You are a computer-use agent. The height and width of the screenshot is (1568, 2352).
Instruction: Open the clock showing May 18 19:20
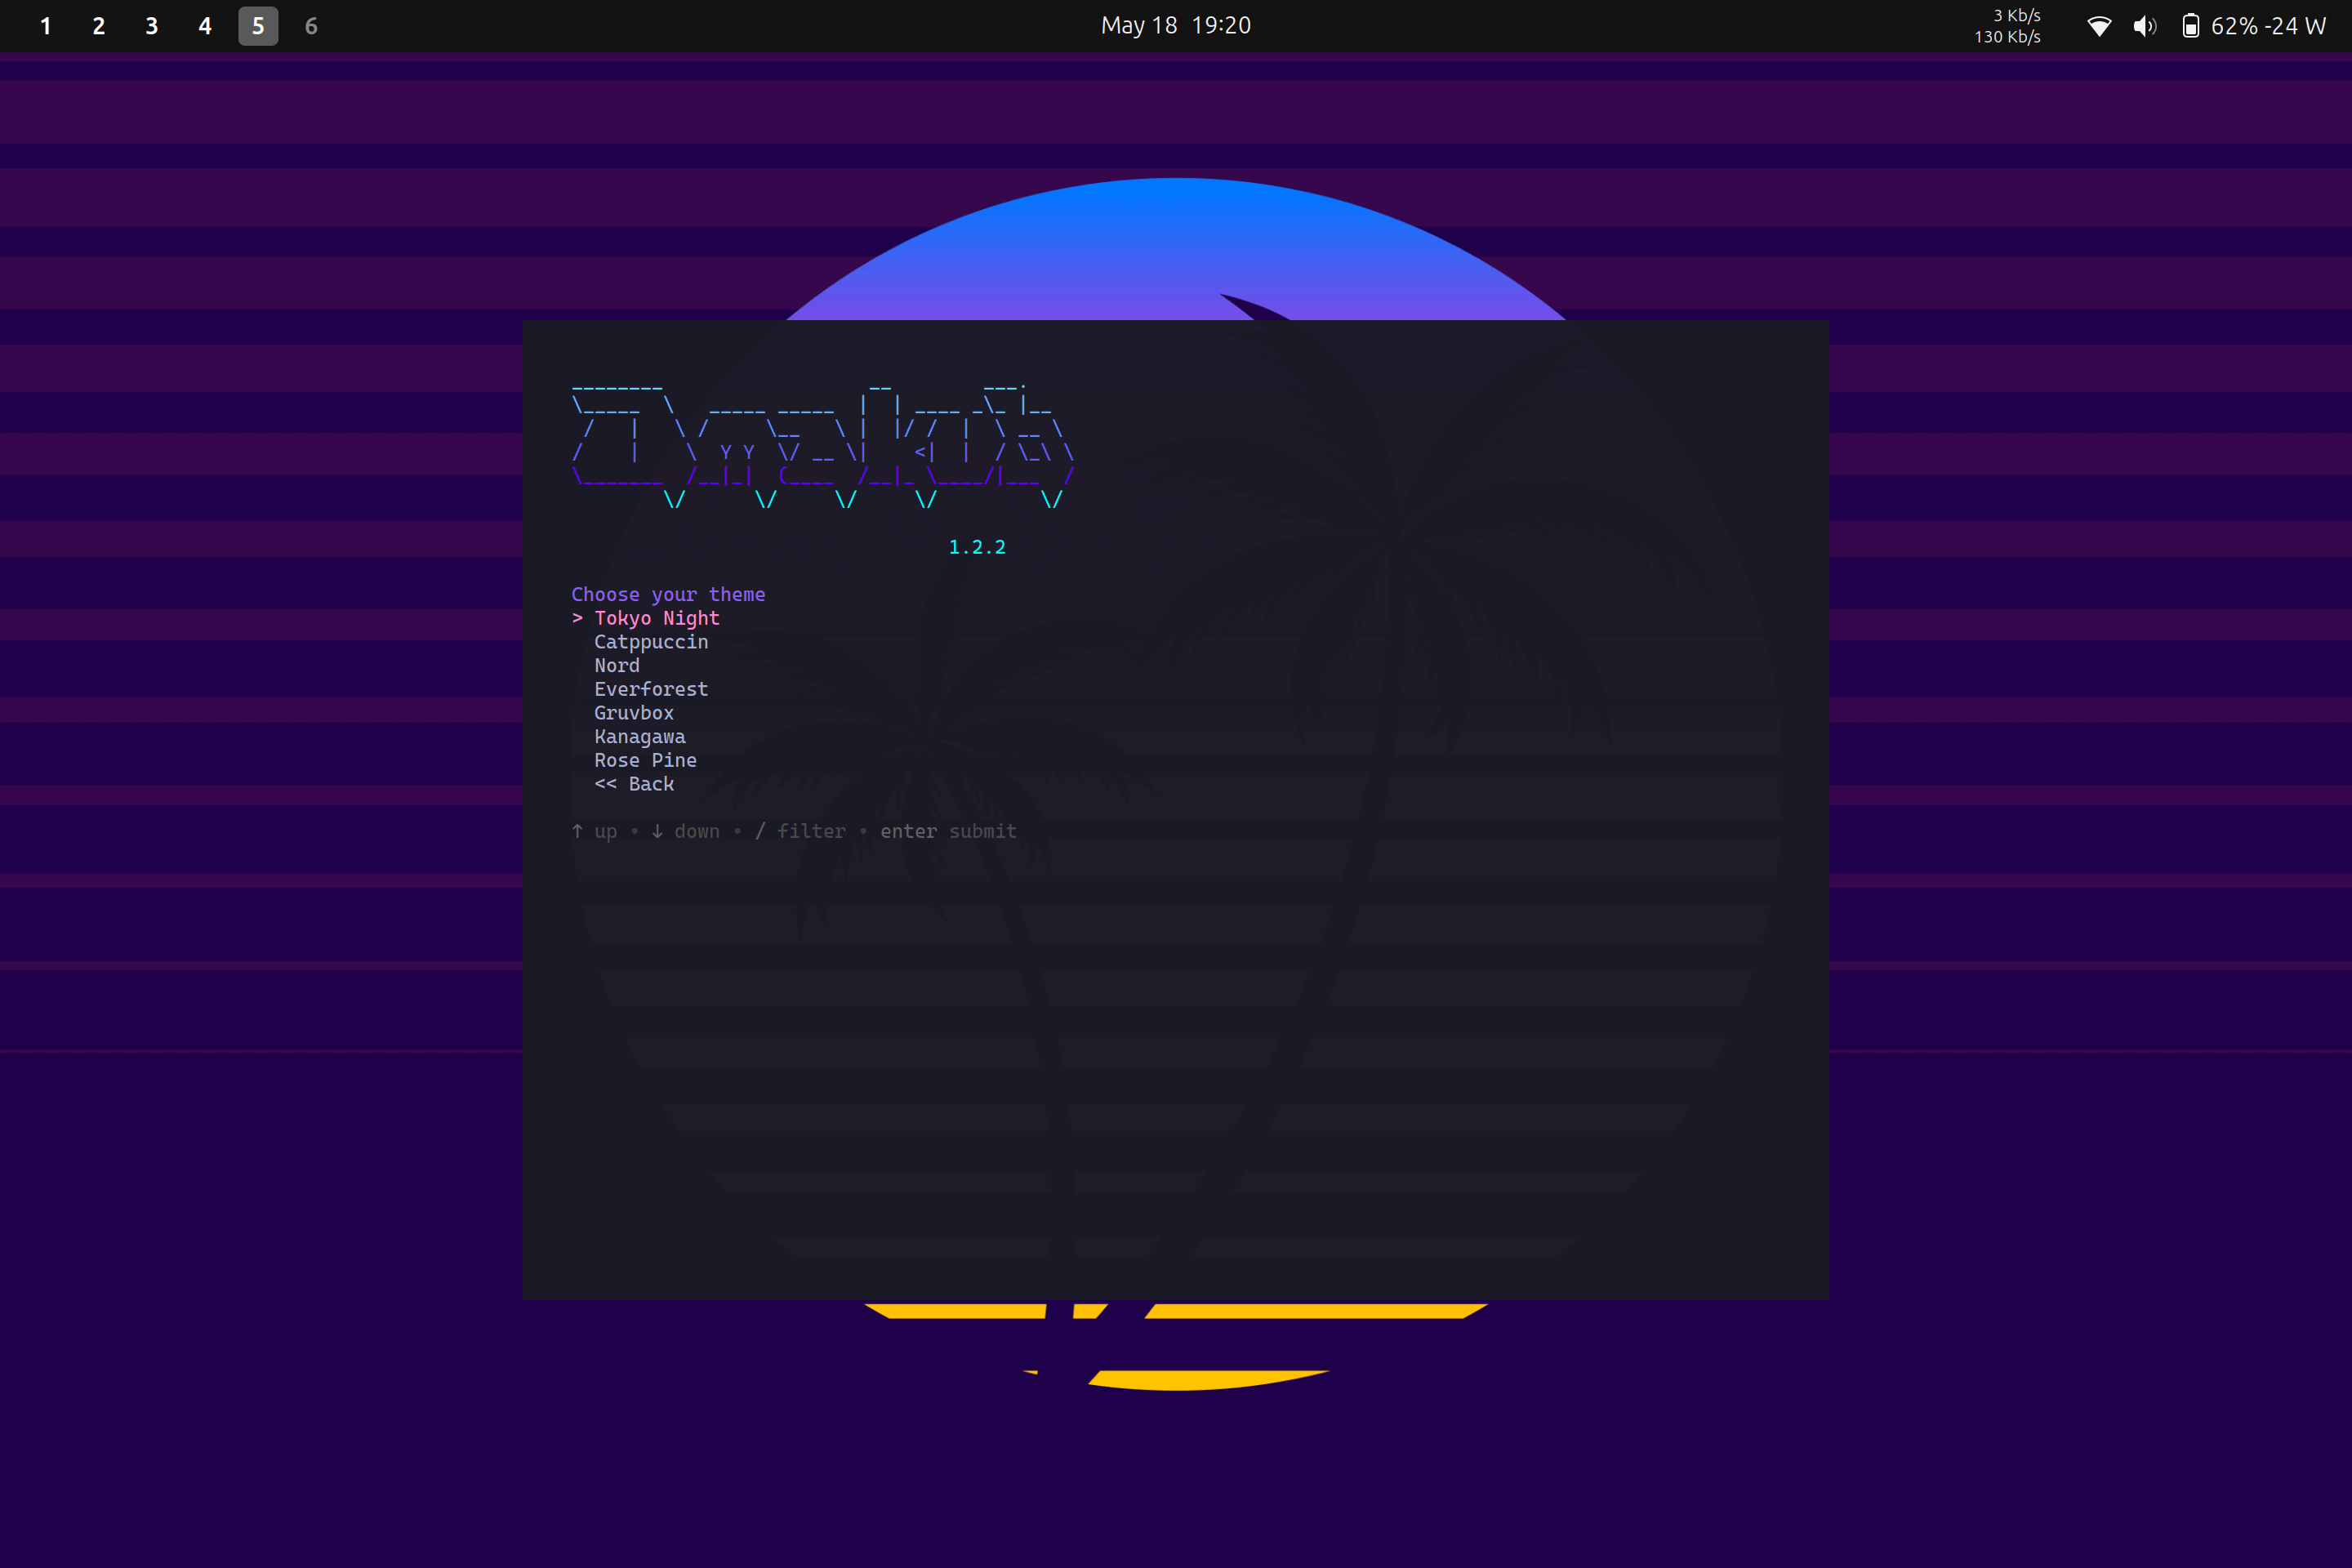point(1176,26)
